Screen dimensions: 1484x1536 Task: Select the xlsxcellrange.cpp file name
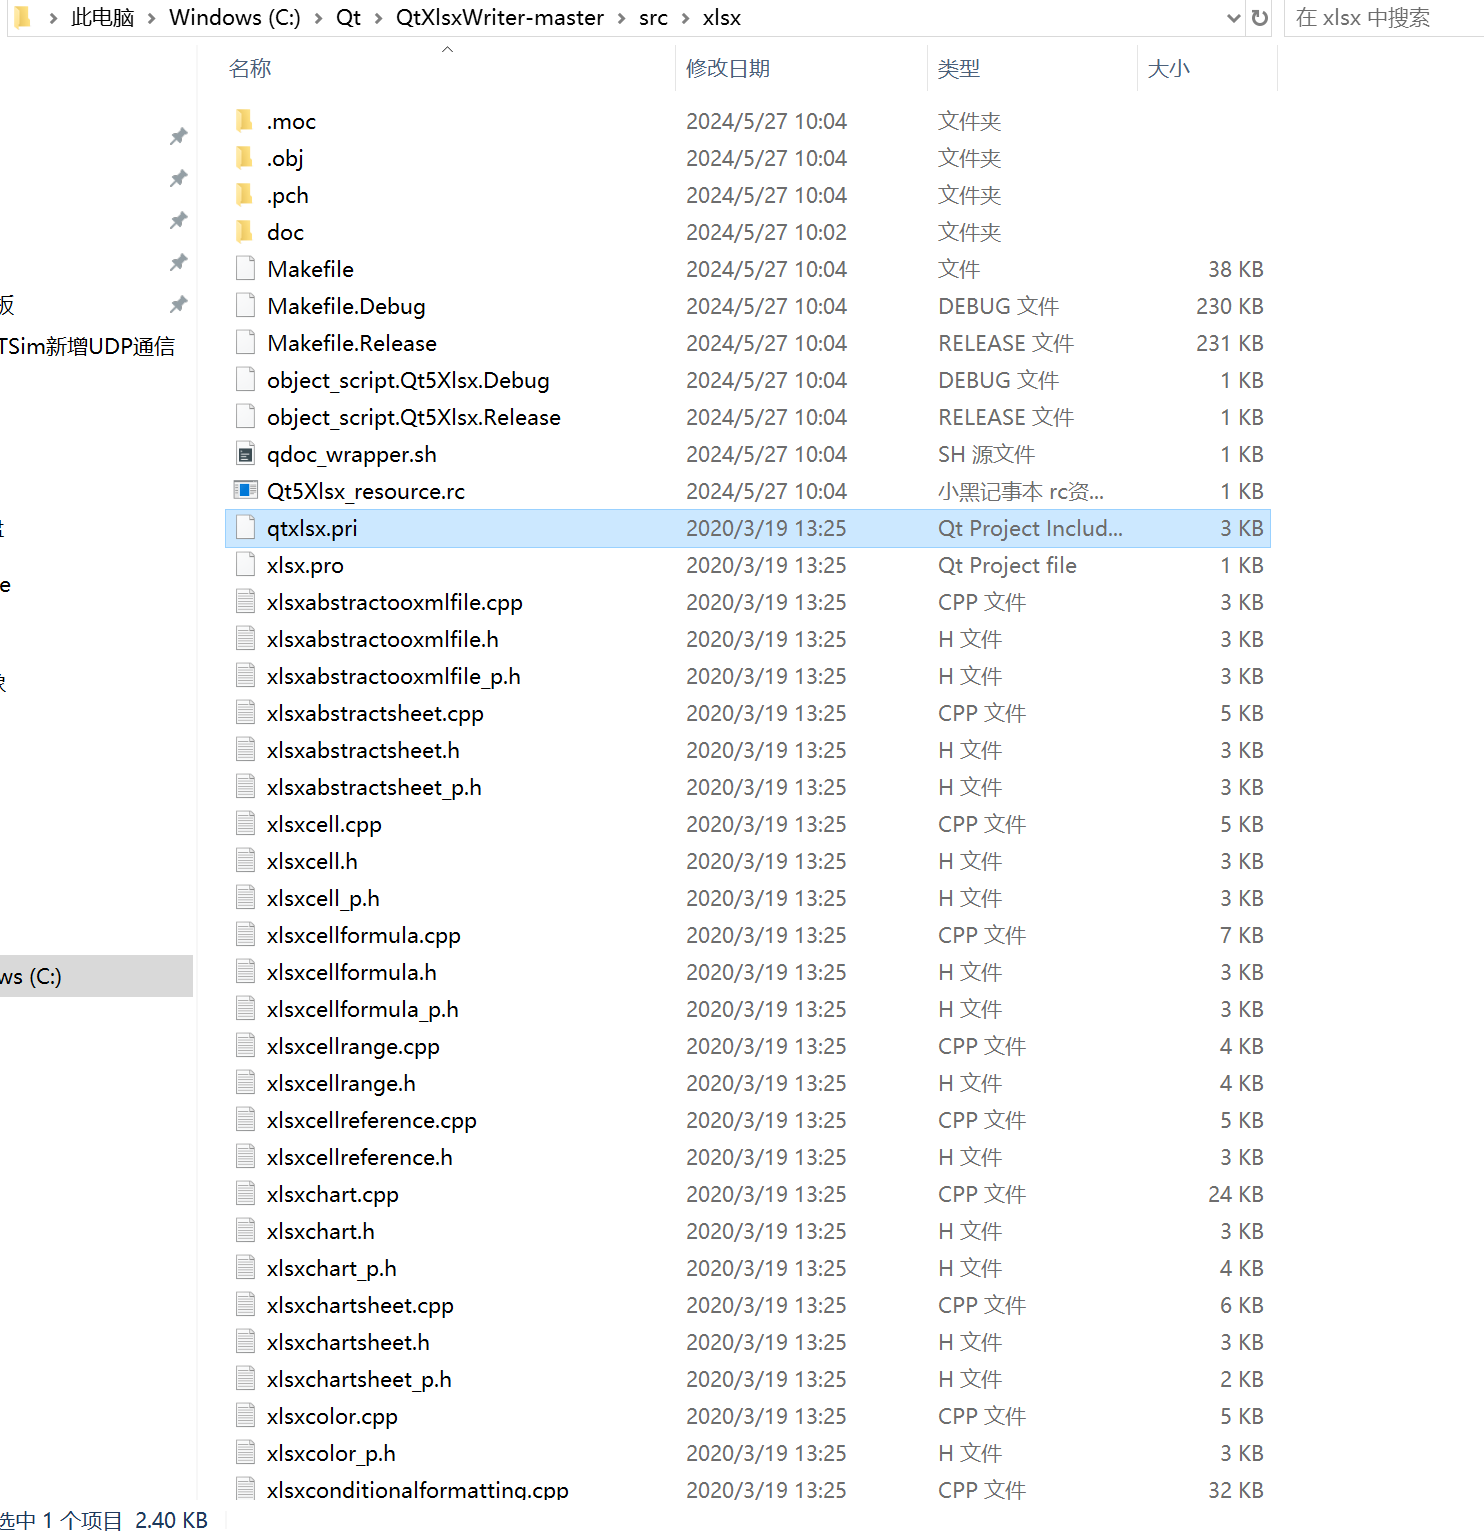pos(353,1046)
